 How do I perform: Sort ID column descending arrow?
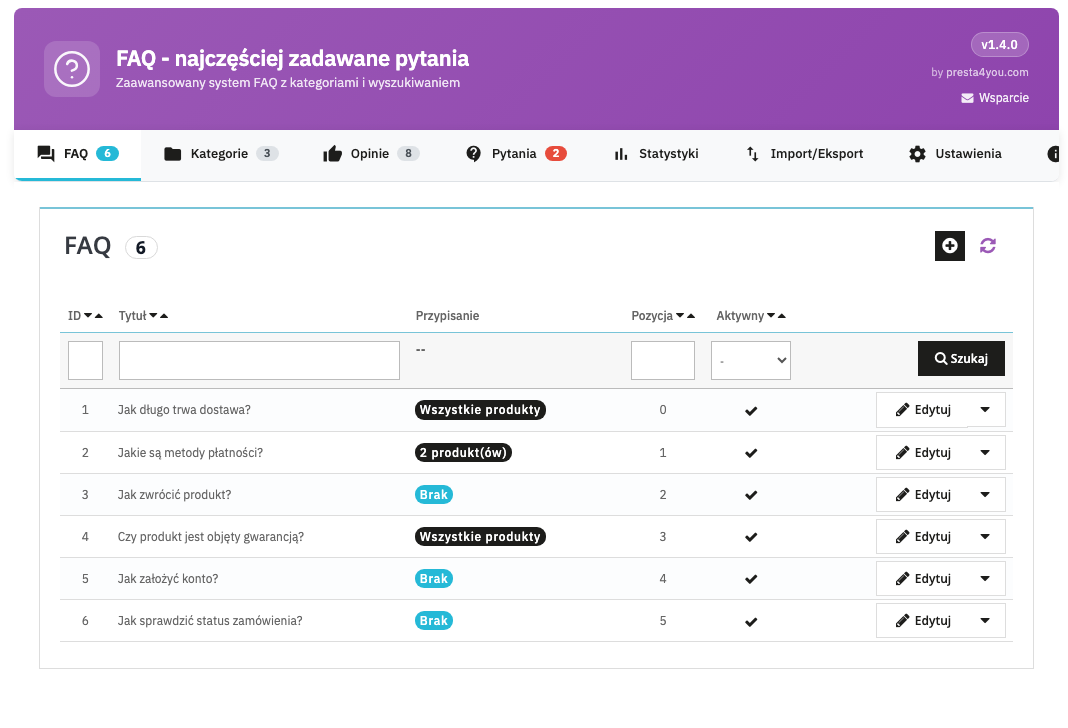(x=89, y=315)
